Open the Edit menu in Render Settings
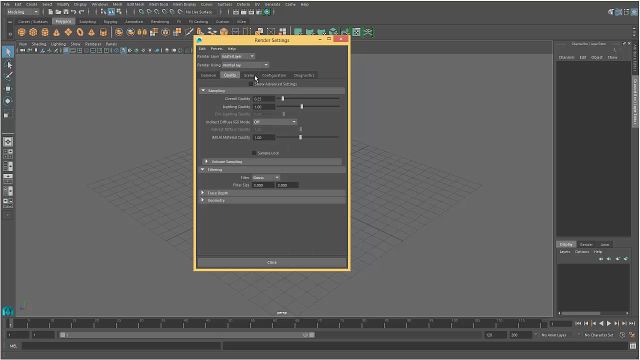The height and width of the screenshot is (360, 640). (202, 49)
